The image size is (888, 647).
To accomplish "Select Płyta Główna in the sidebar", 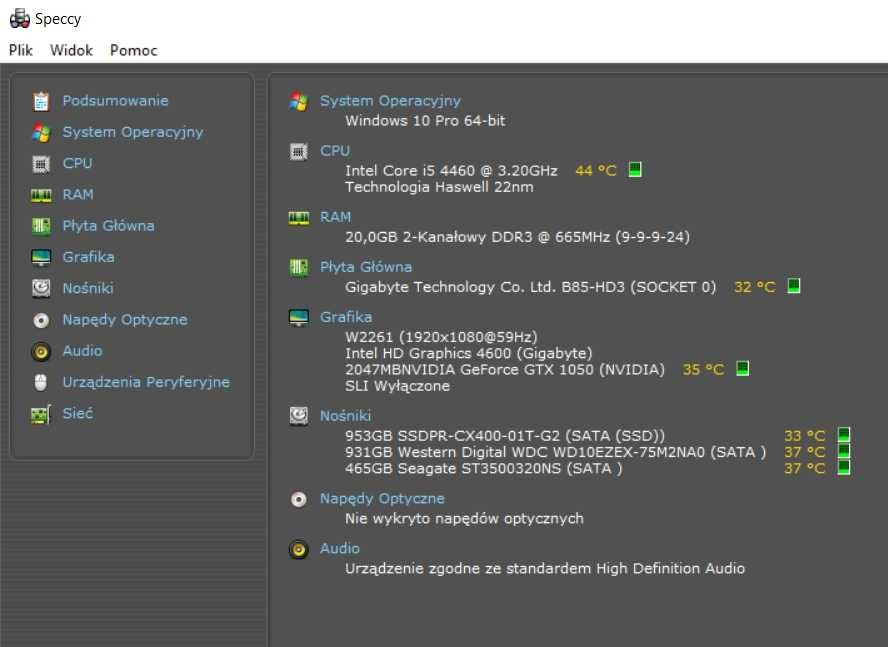I will coord(108,225).
